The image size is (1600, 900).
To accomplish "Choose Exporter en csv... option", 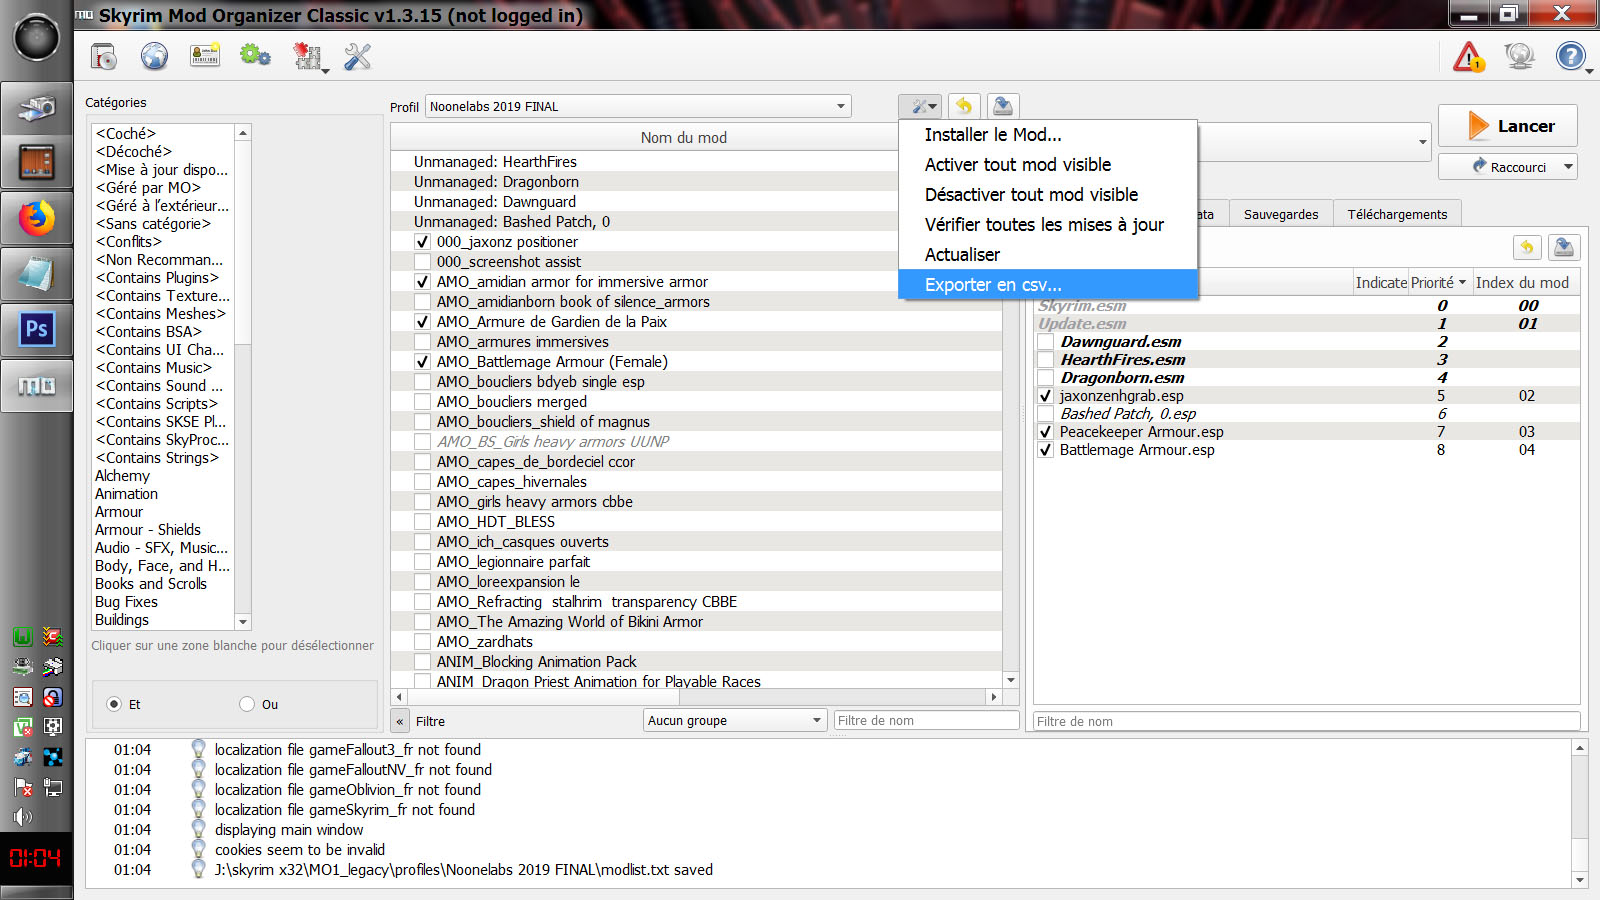I will tap(1048, 285).
